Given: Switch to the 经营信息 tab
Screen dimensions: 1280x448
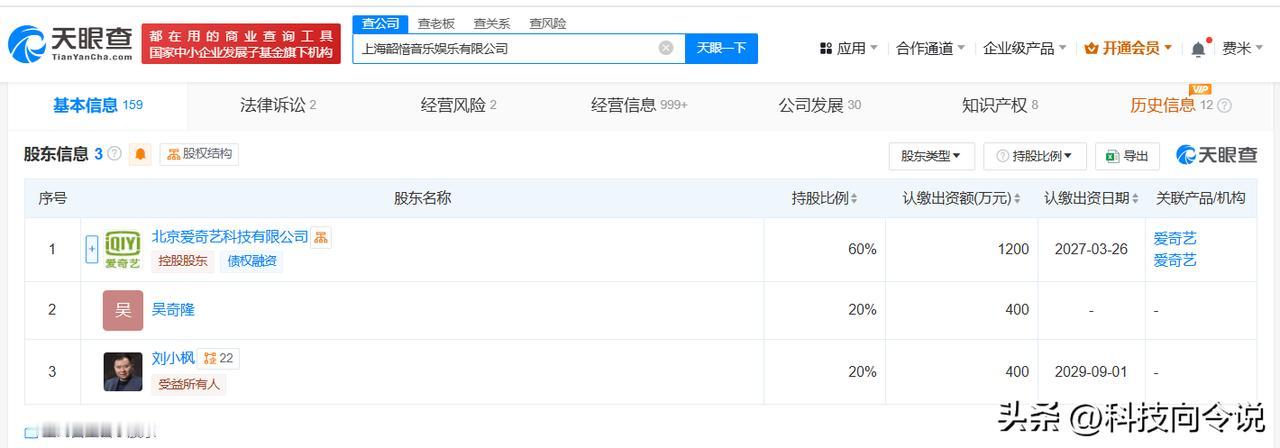Looking at the screenshot, I should 639,105.
